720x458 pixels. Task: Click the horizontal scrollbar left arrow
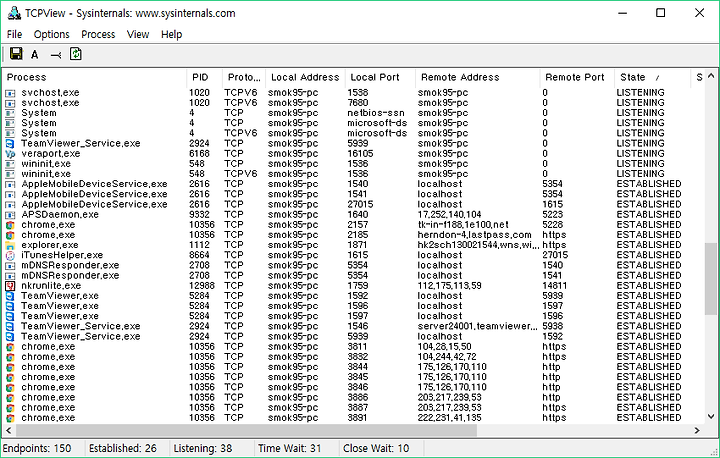click(x=8, y=430)
